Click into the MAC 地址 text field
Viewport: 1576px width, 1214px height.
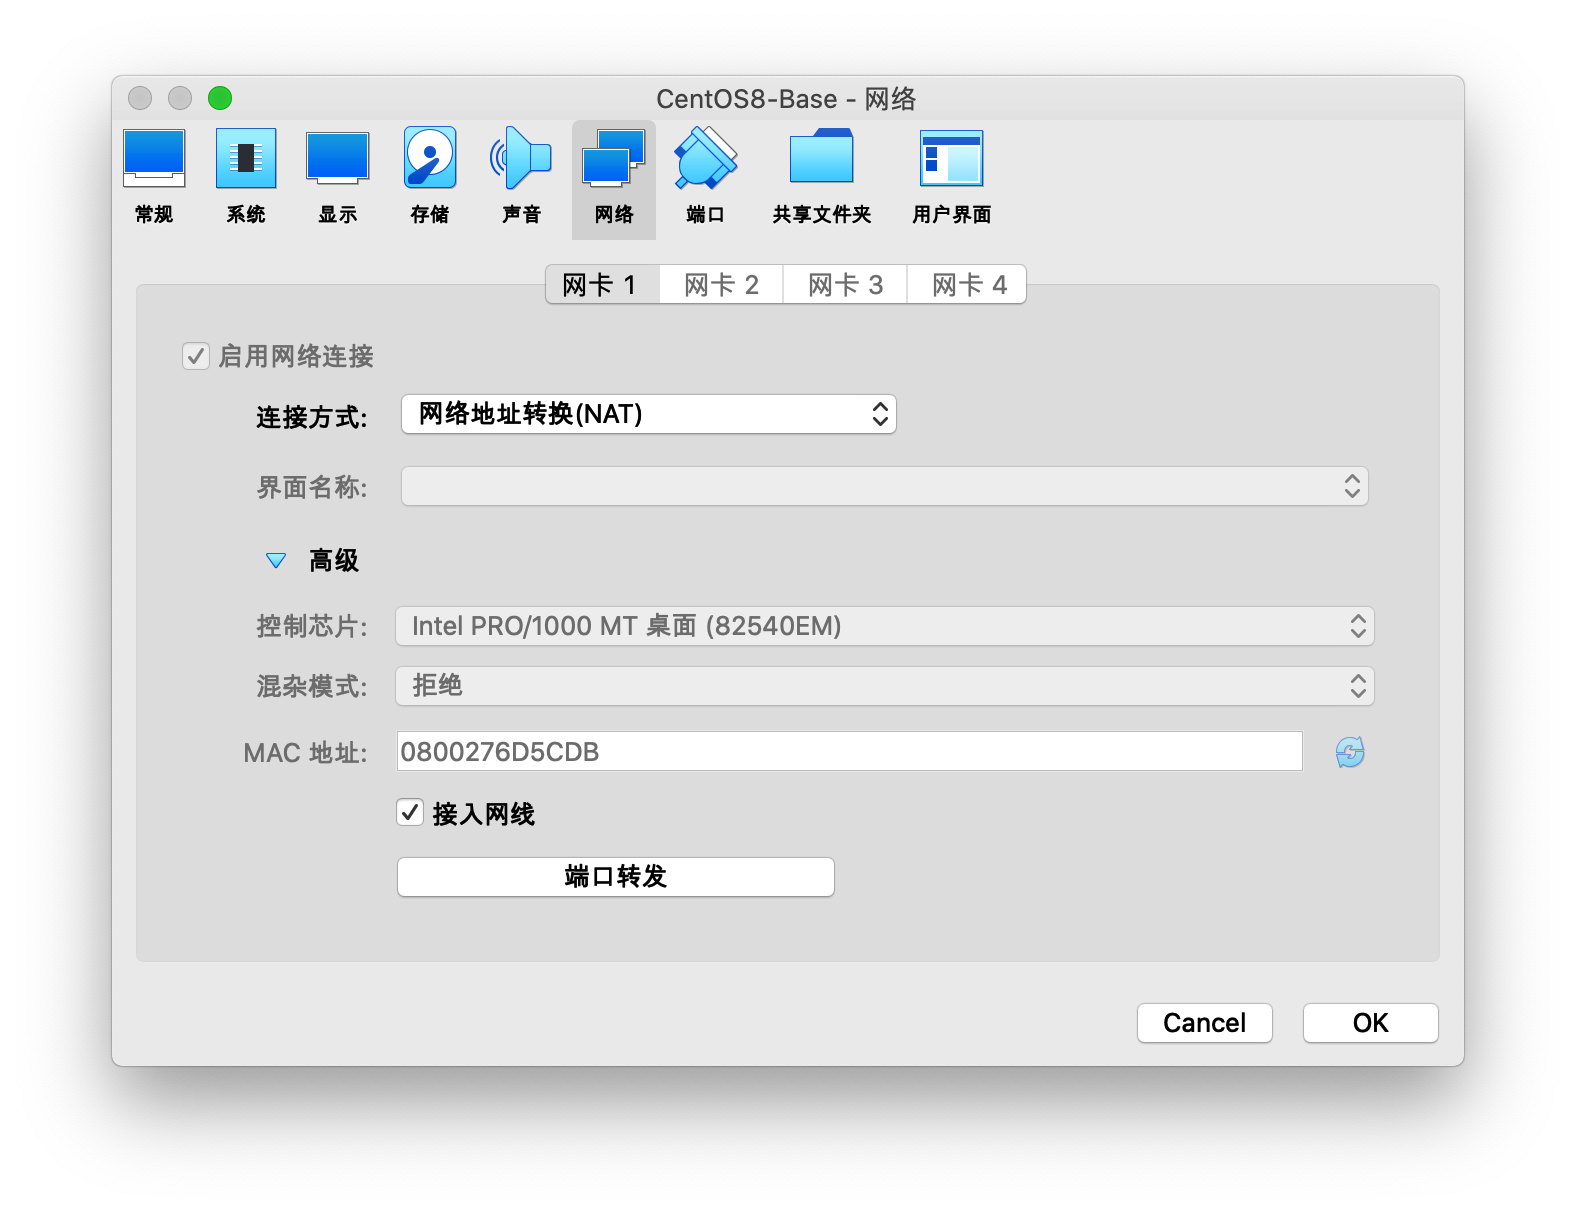pyautogui.click(x=849, y=752)
